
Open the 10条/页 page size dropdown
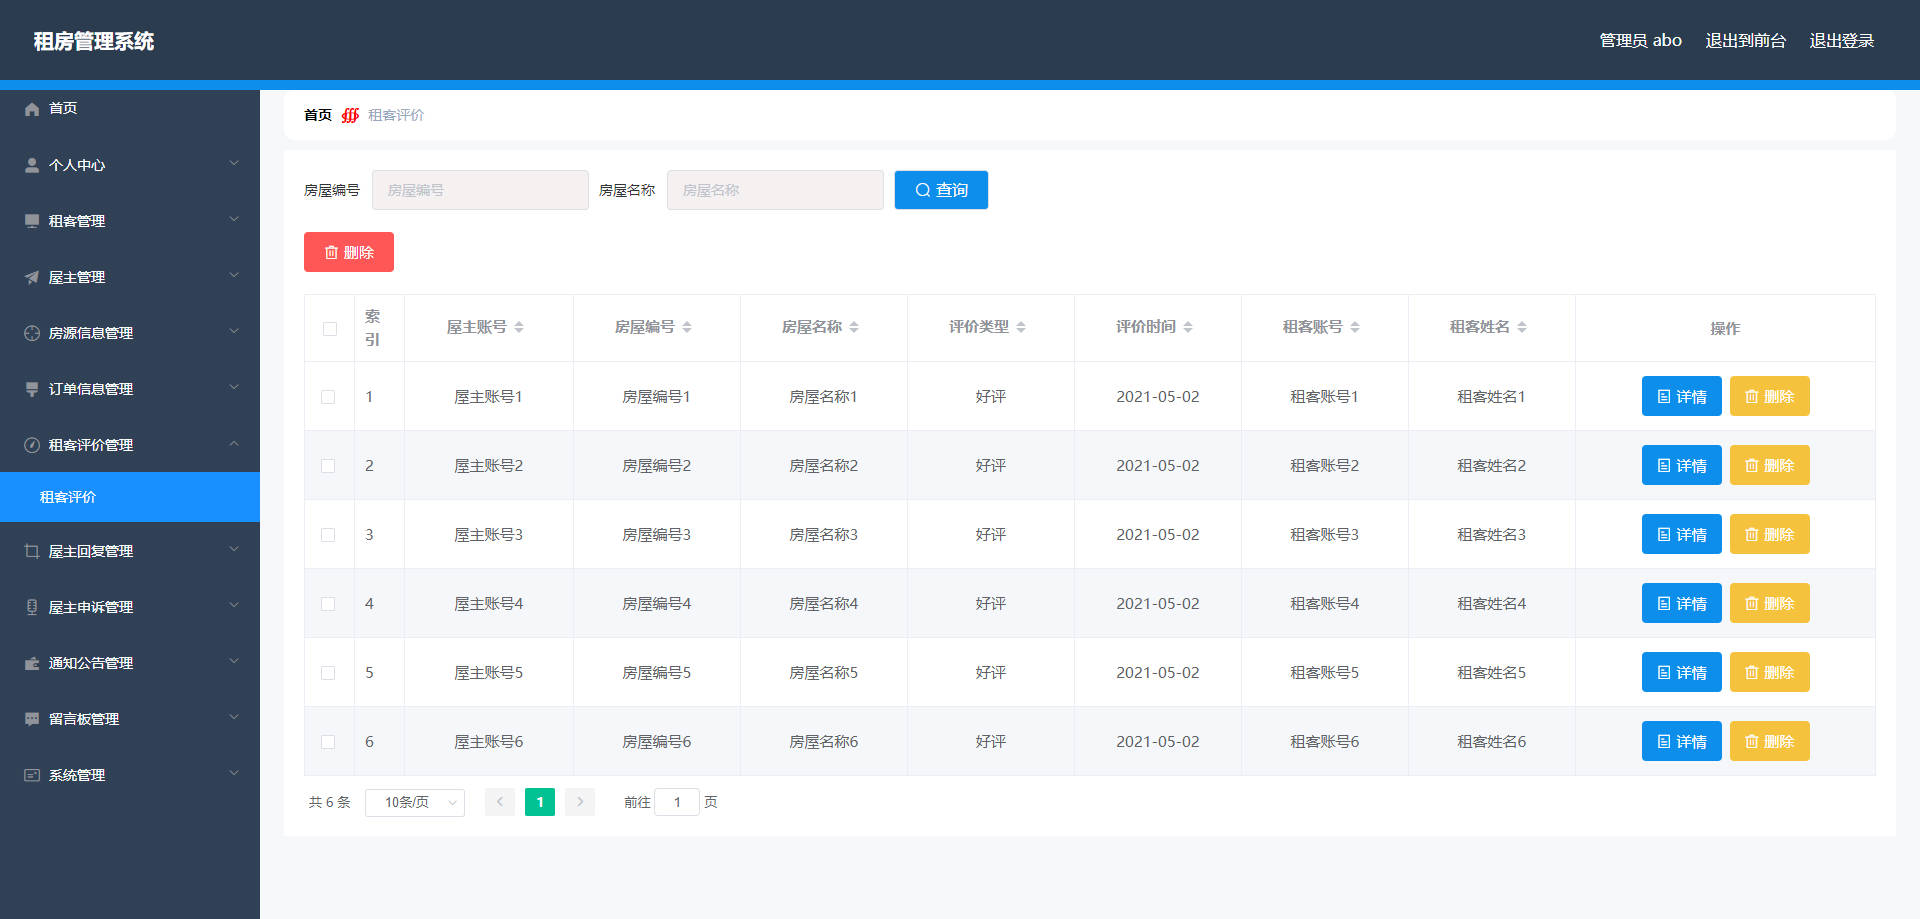tap(415, 802)
